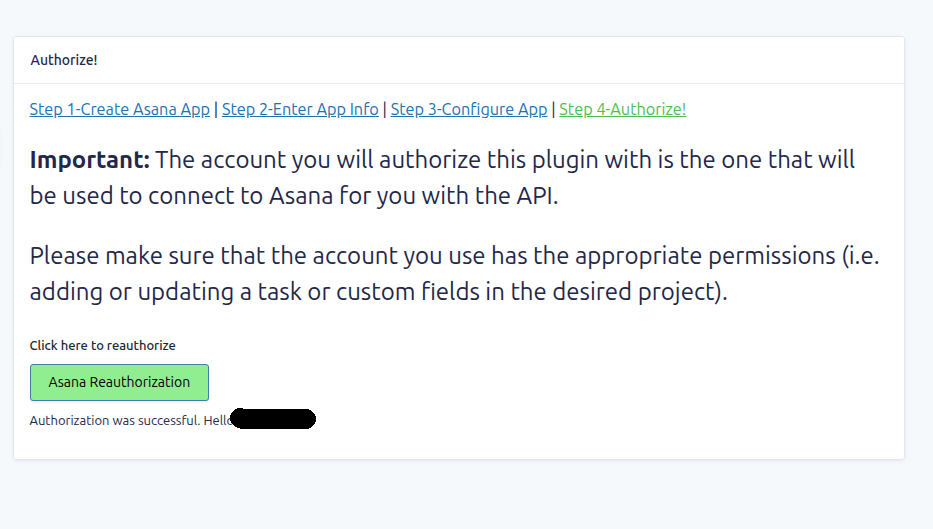Image resolution: width=933 pixels, height=529 pixels.
Task: Click the "Authorize!" panel header title
Action: coord(64,60)
